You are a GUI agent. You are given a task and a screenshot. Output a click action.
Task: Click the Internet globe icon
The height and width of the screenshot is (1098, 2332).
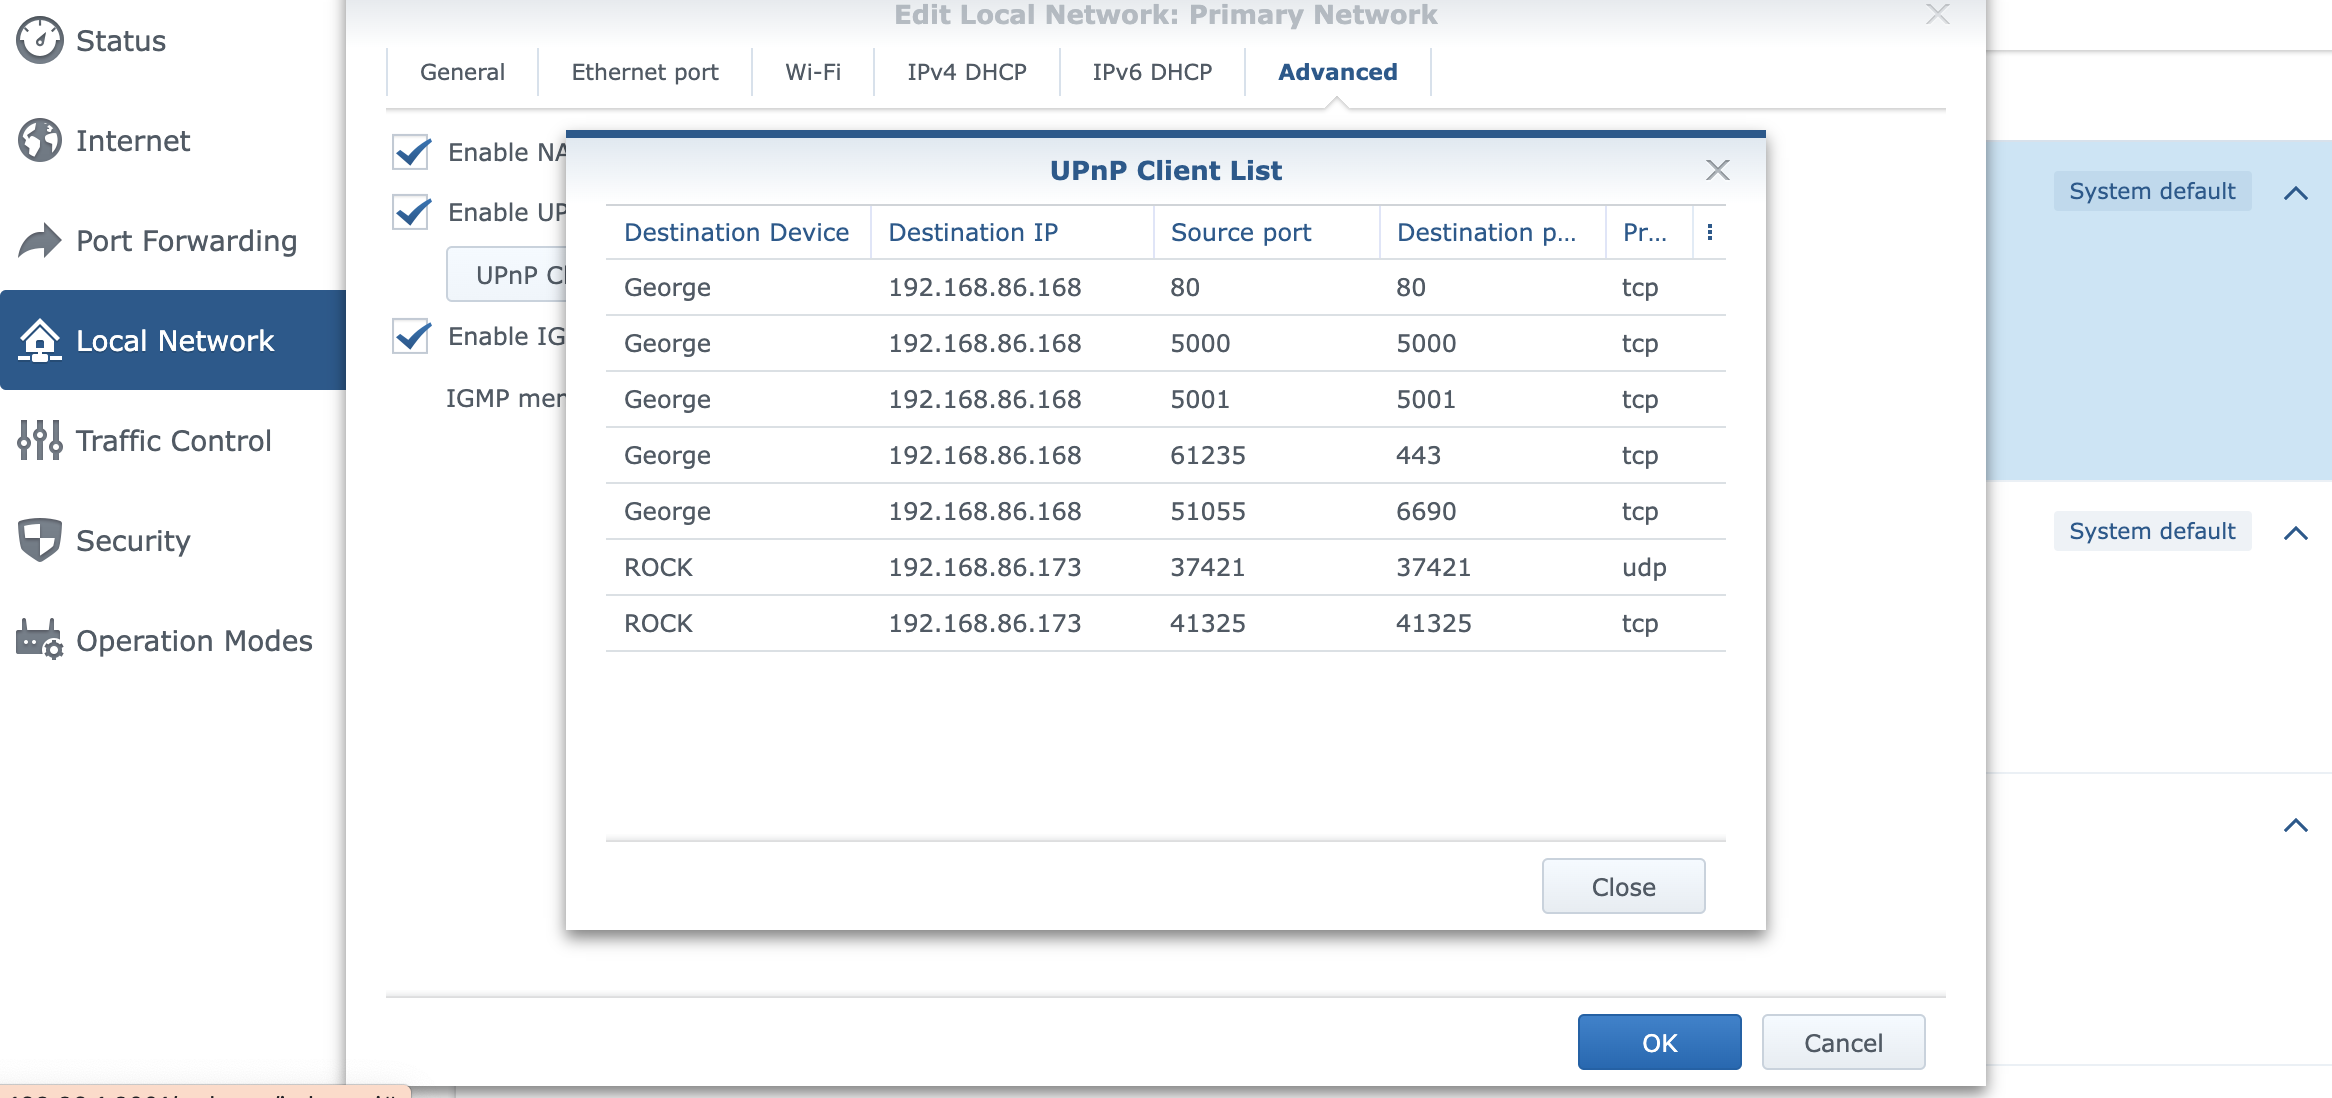click(40, 141)
